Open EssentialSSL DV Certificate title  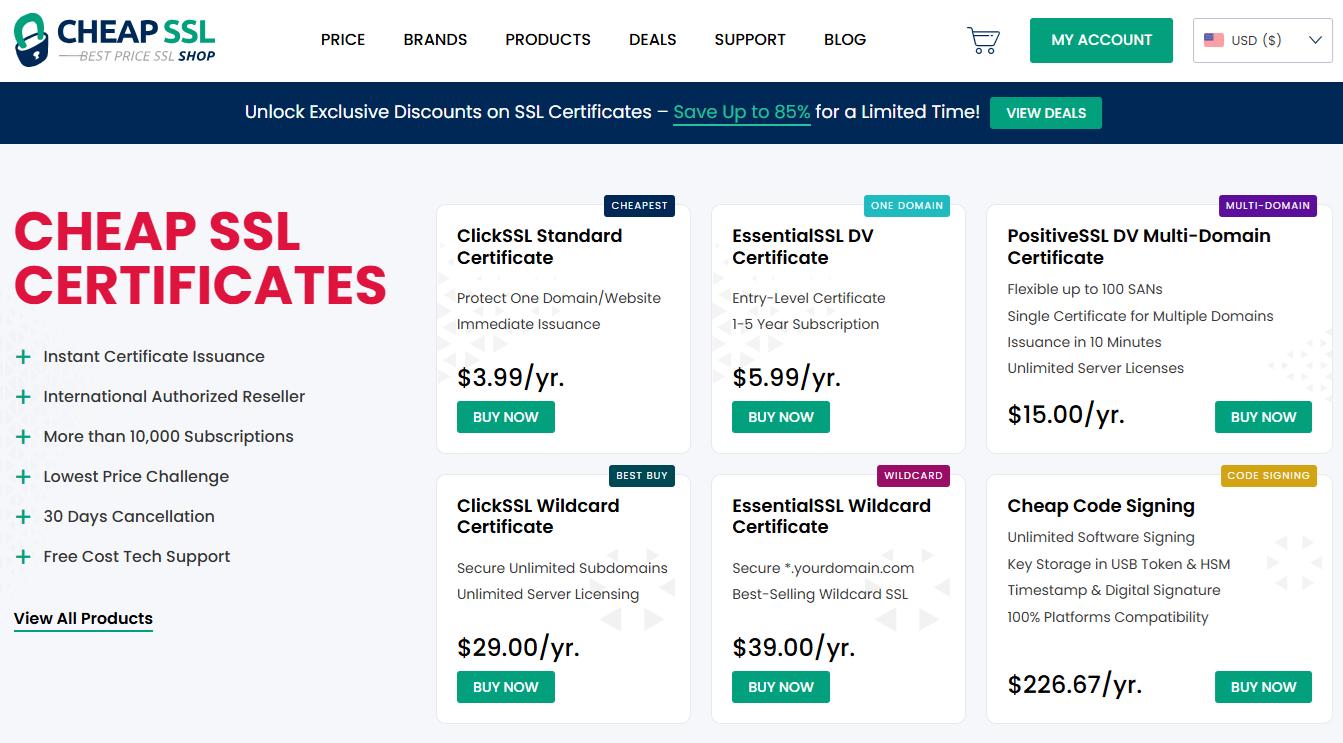(x=803, y=247)
